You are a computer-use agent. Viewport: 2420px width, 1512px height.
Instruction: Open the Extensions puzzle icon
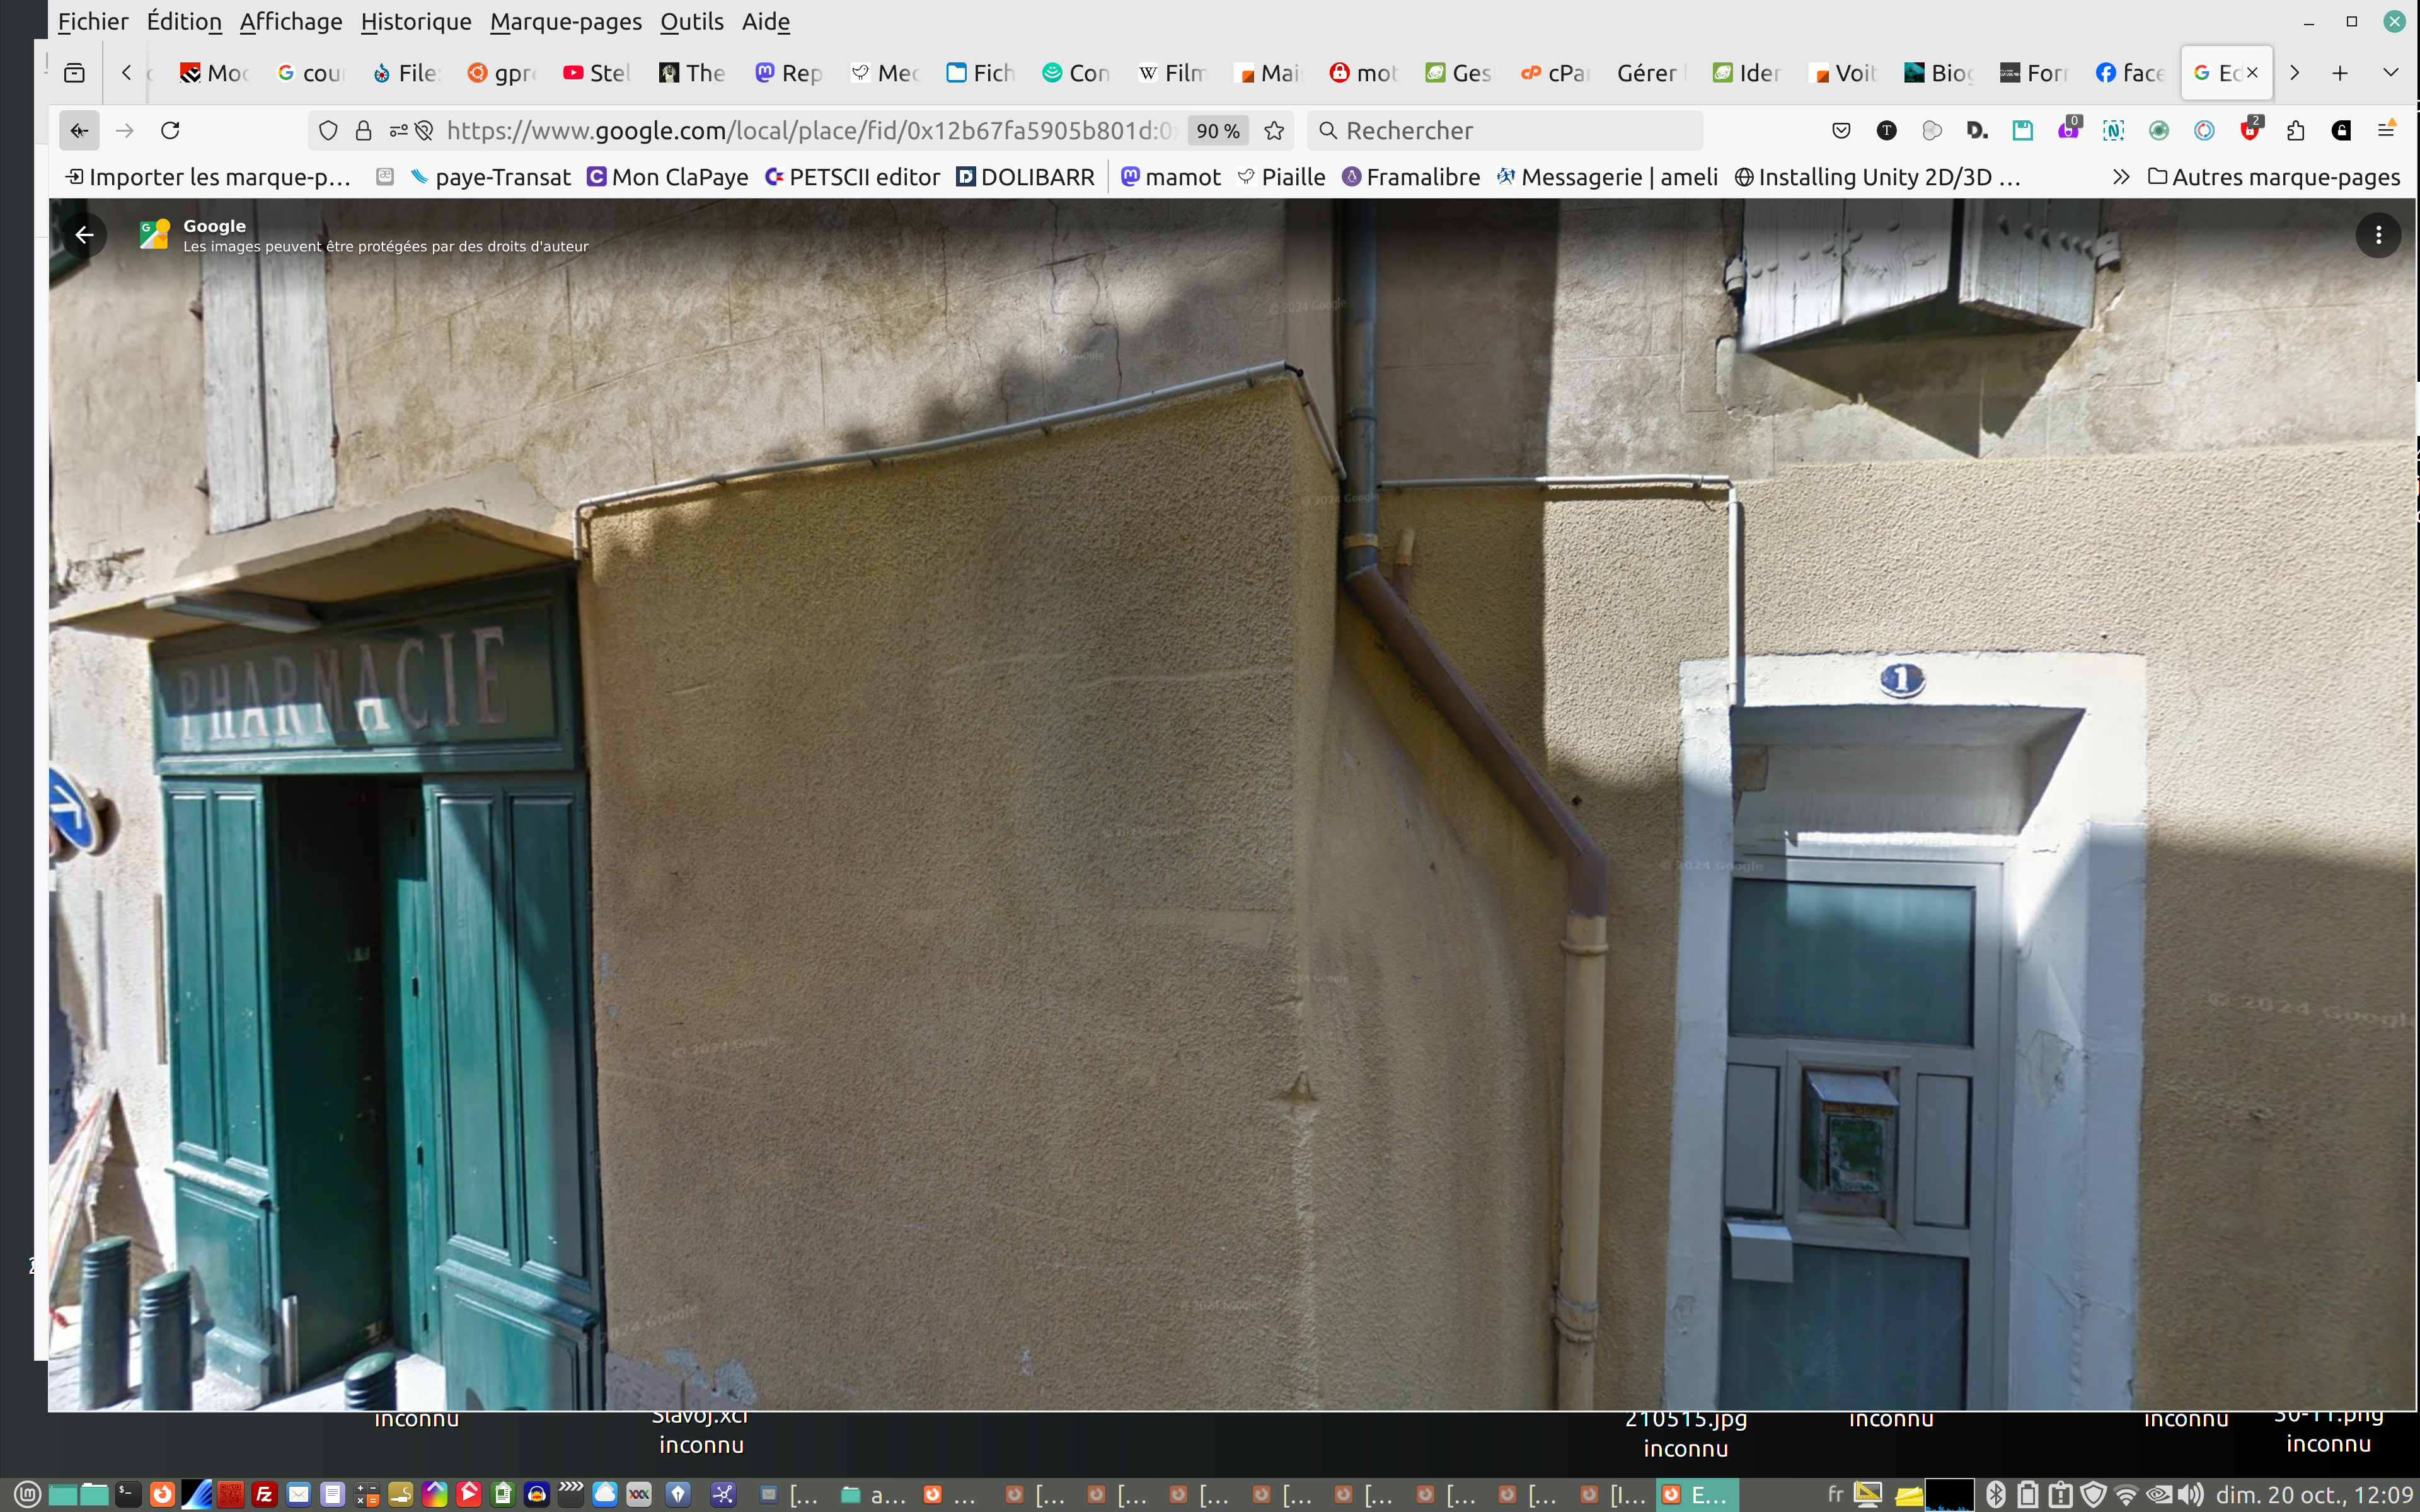[2296, 131]
